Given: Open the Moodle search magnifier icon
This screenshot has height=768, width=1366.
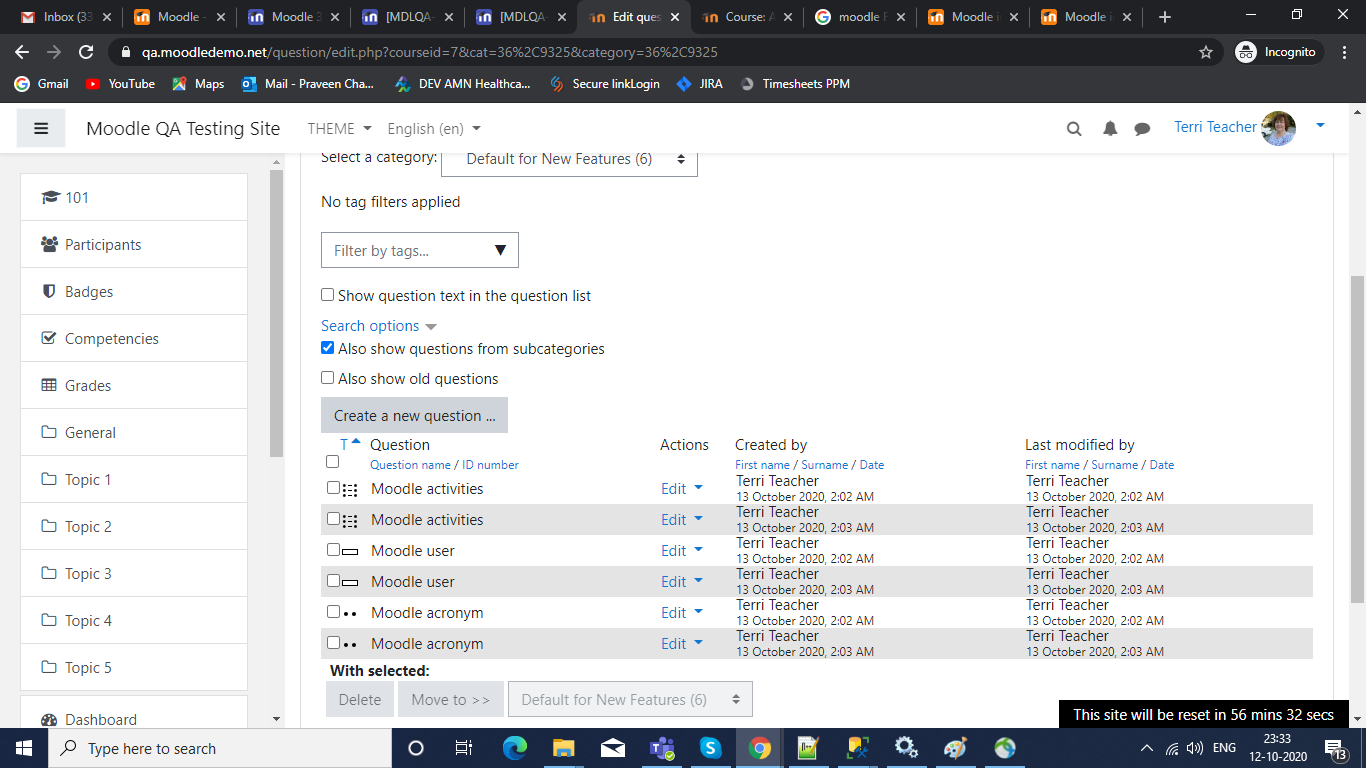Looking at the screenshot, I should [x=1074, y=128].
